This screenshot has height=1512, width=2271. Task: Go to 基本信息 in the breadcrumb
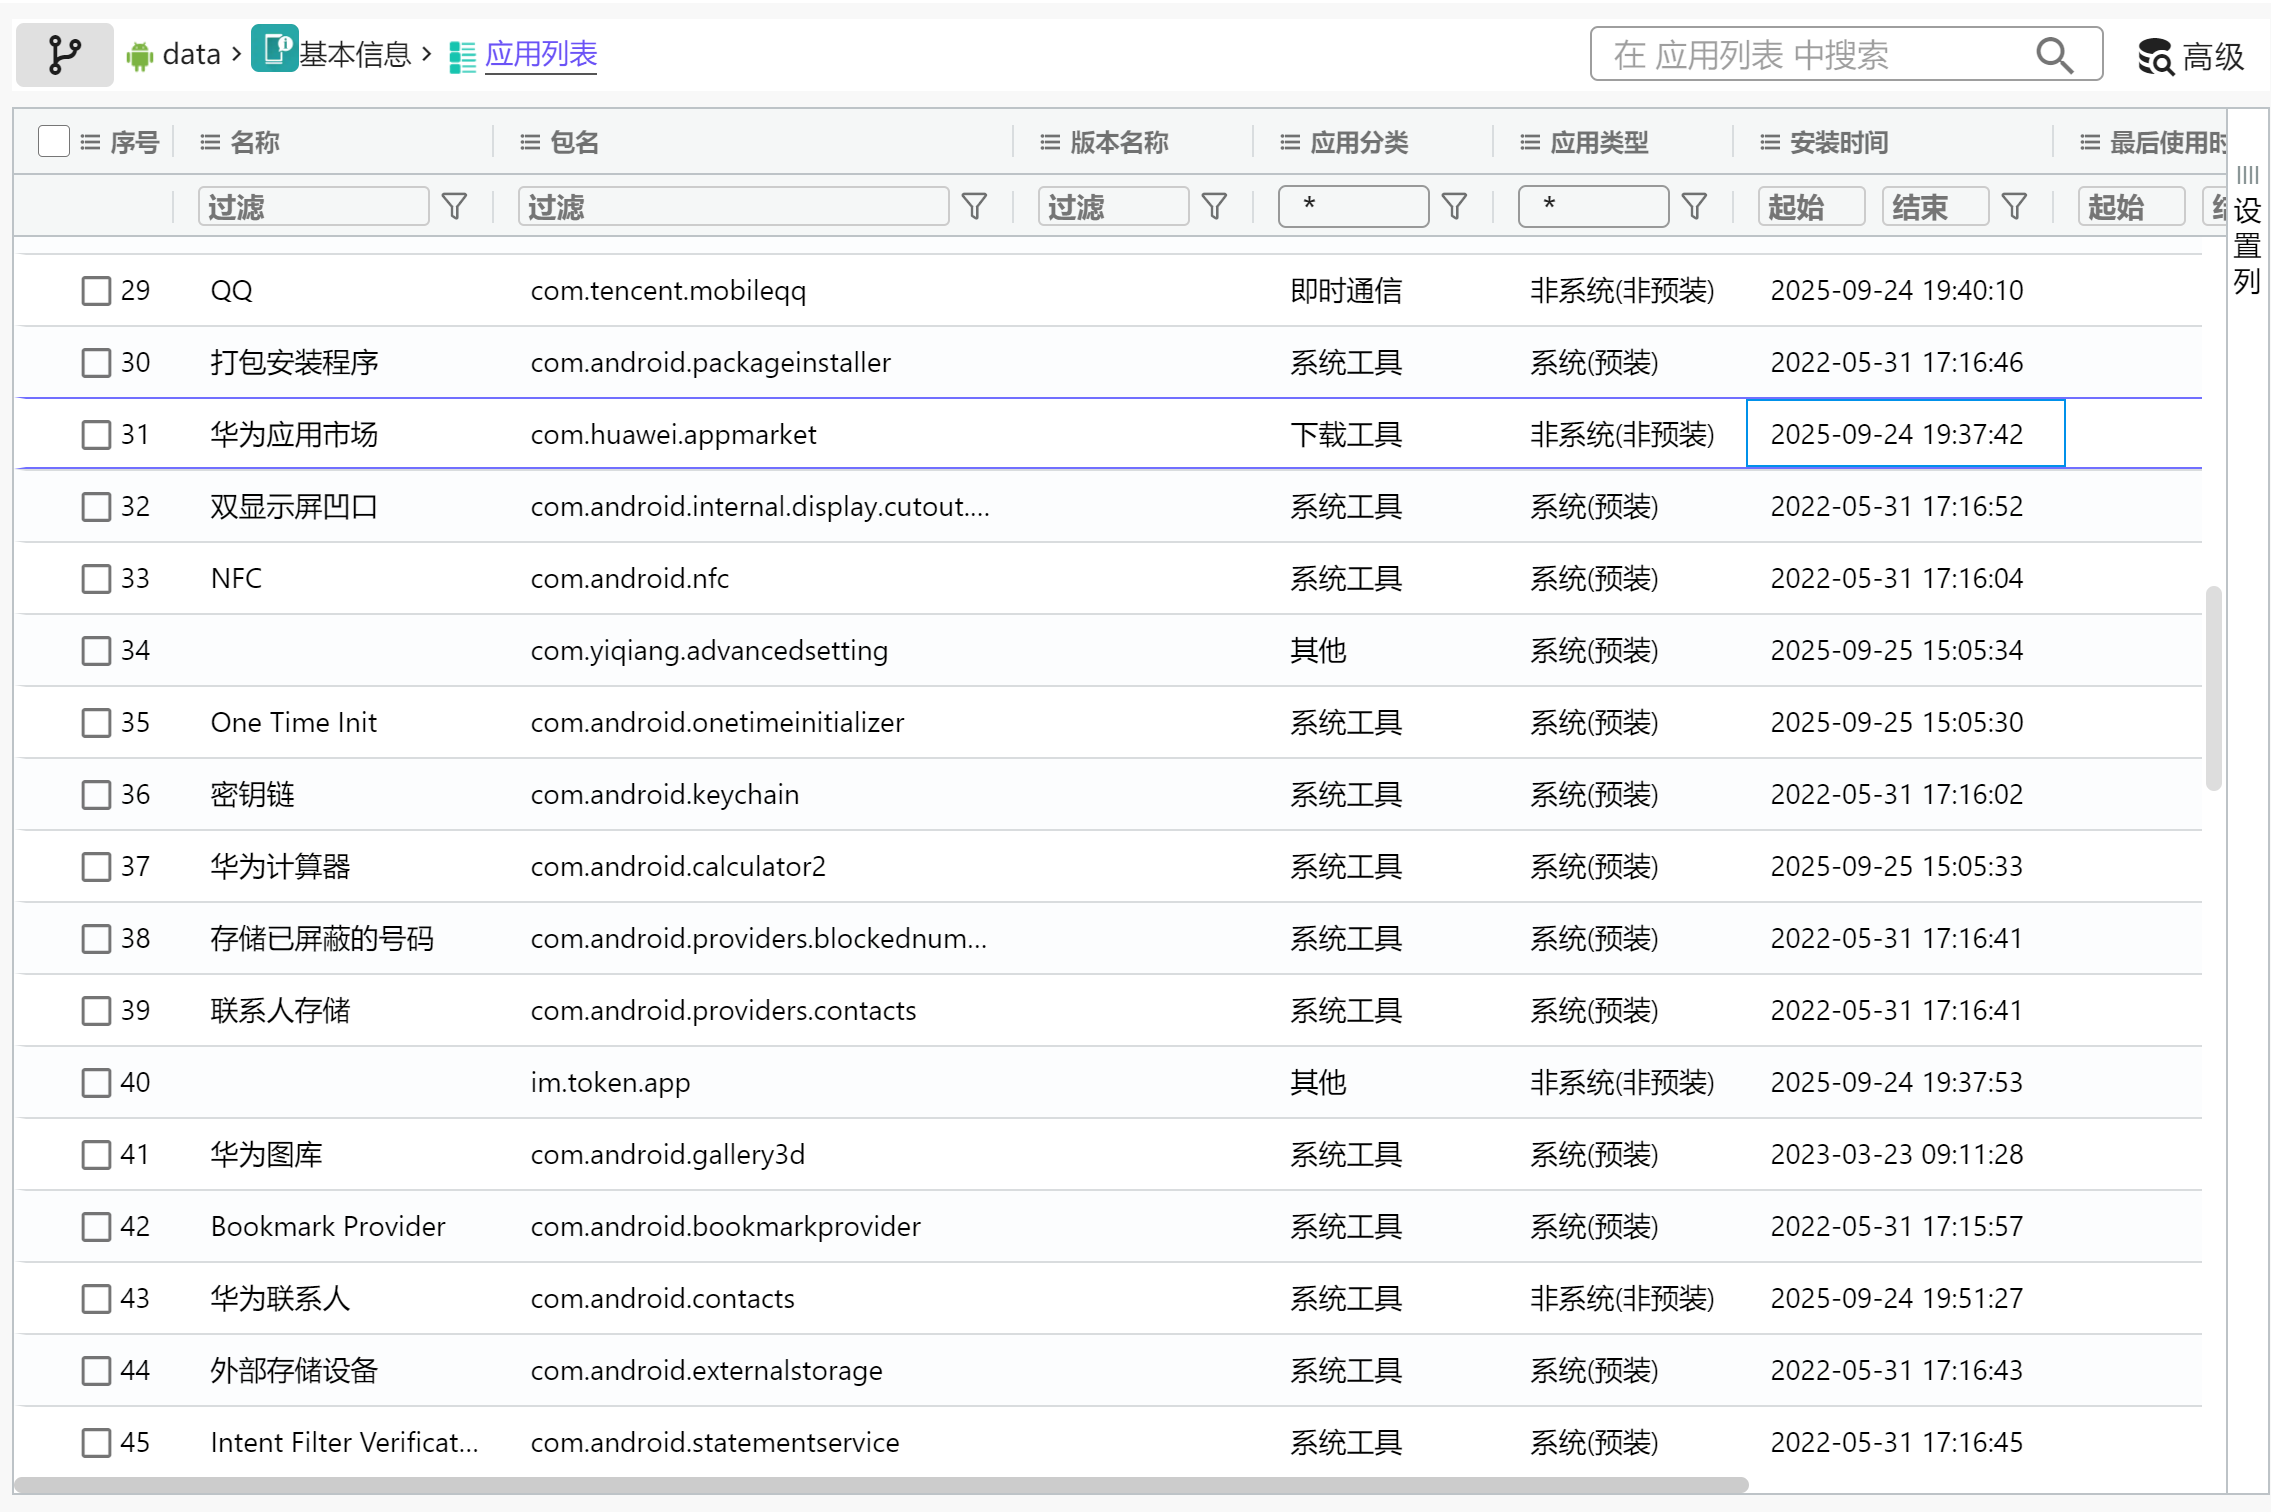point(354,54)
